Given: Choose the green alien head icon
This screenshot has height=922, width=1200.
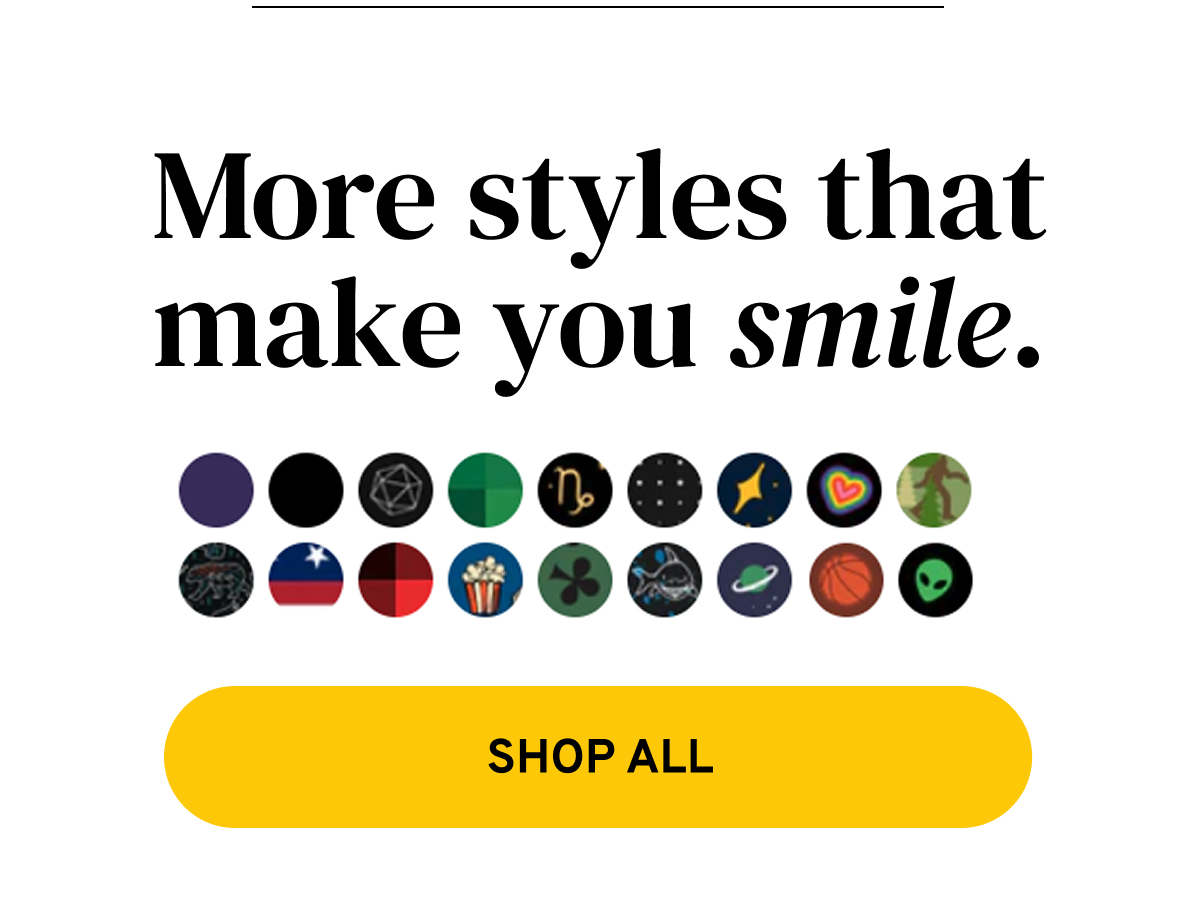Looking at the screenshot, I should 935,580.
